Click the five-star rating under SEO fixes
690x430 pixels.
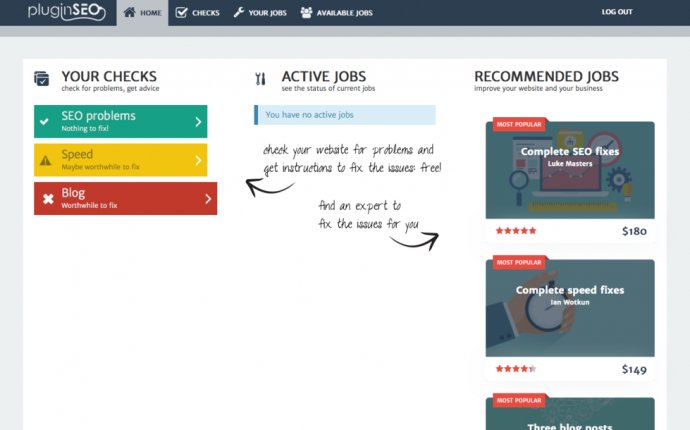pyautogui.click(x=516, y=231)
